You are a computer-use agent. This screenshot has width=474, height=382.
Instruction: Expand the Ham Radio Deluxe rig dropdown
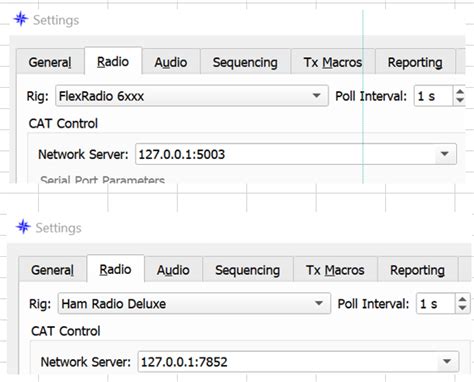pos(319,303)
